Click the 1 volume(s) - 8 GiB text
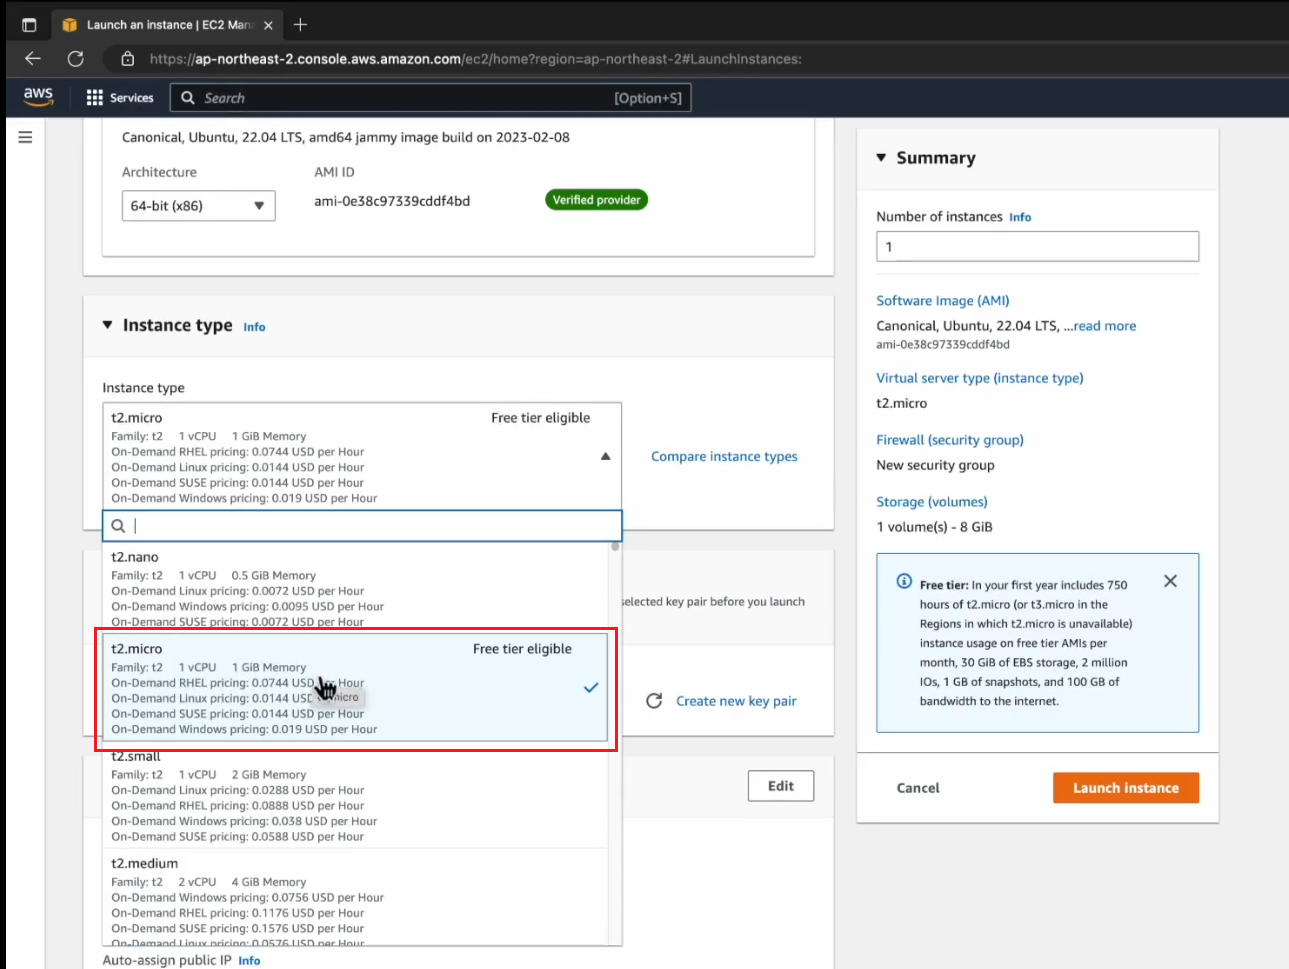This screenshot has width=1289, height=969. coord(934,527)
